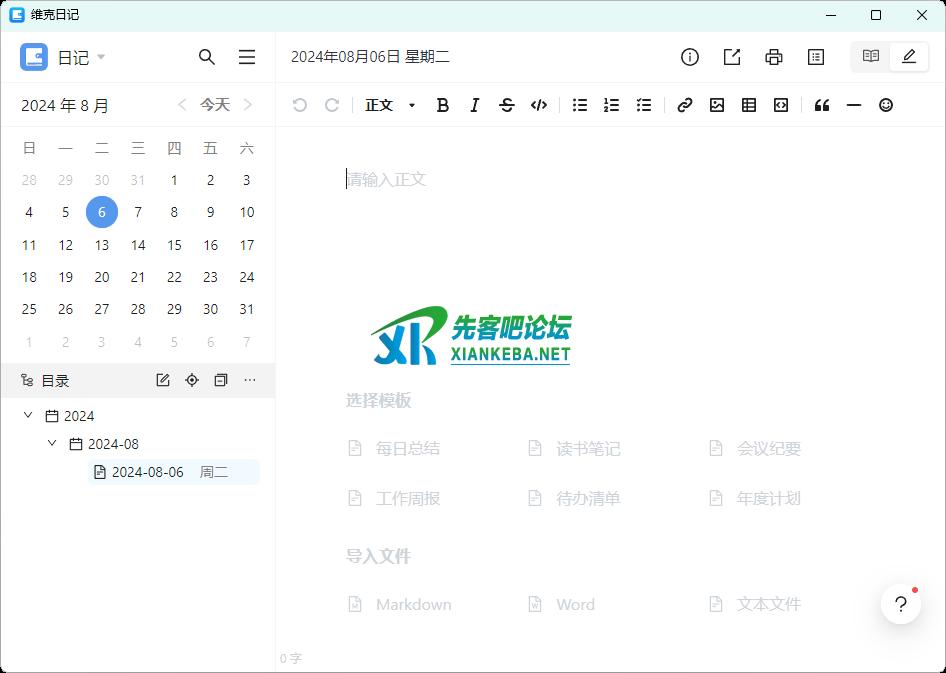Print the current diary entry
This screenshot has width=946, height=673.
[x=774, y=57]
